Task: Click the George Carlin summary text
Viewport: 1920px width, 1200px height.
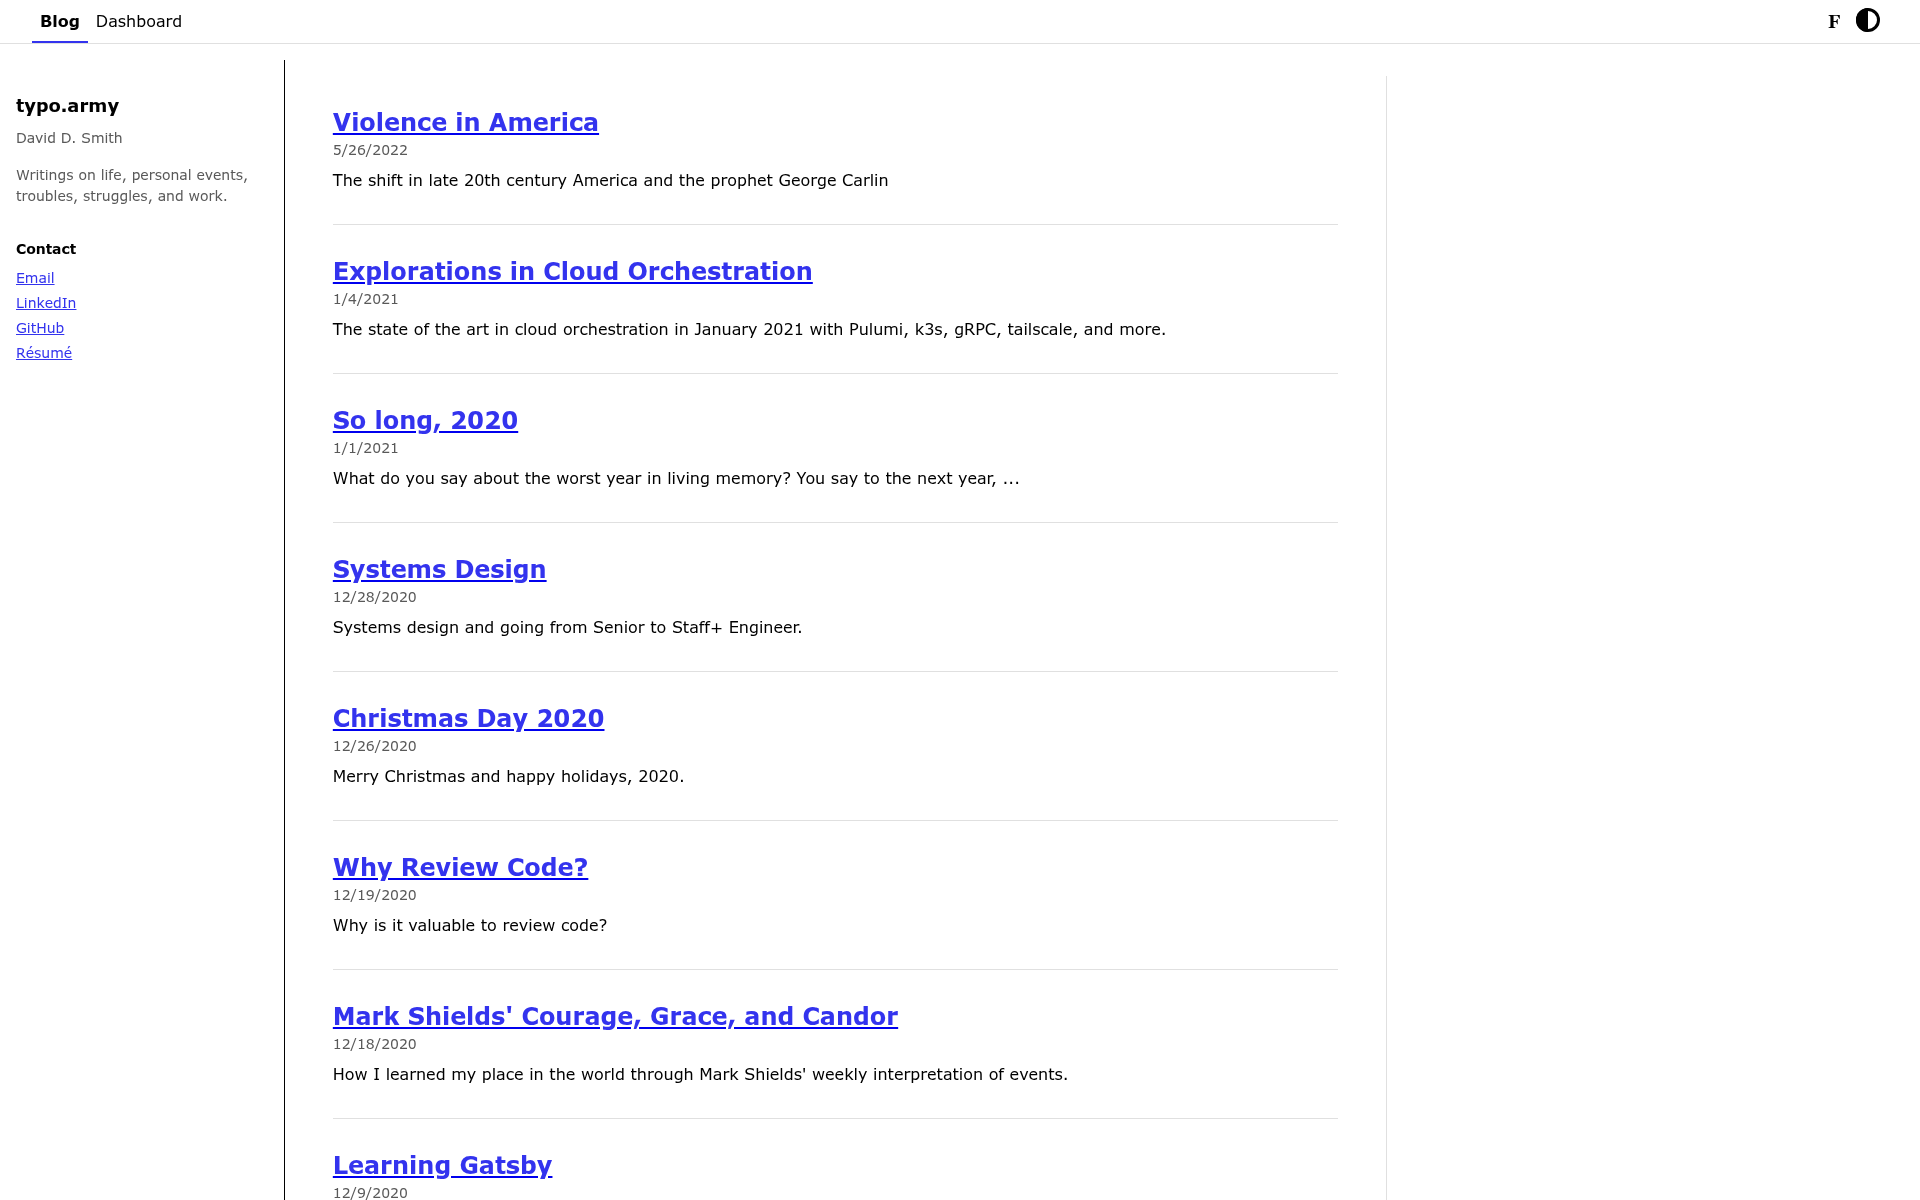Action: (x=610, y=180)
